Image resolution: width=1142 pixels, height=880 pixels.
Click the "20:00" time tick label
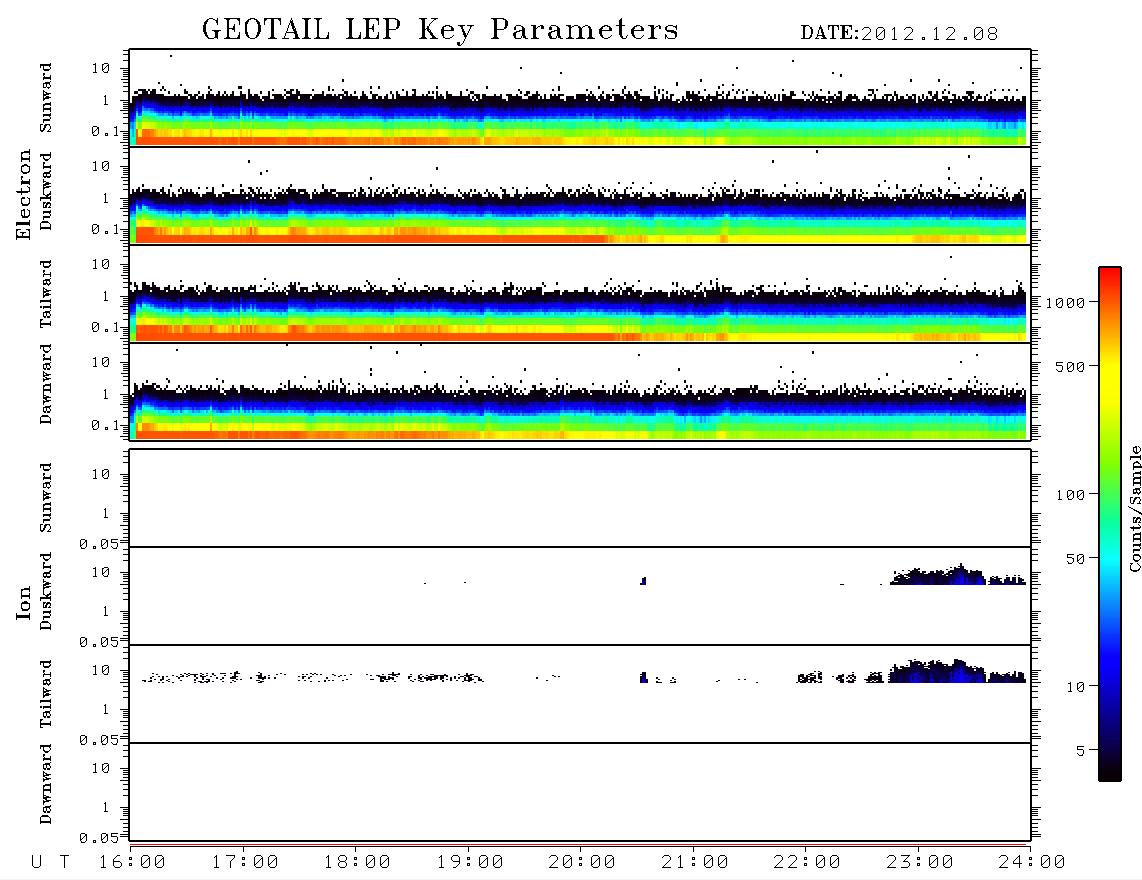point(583,862)
